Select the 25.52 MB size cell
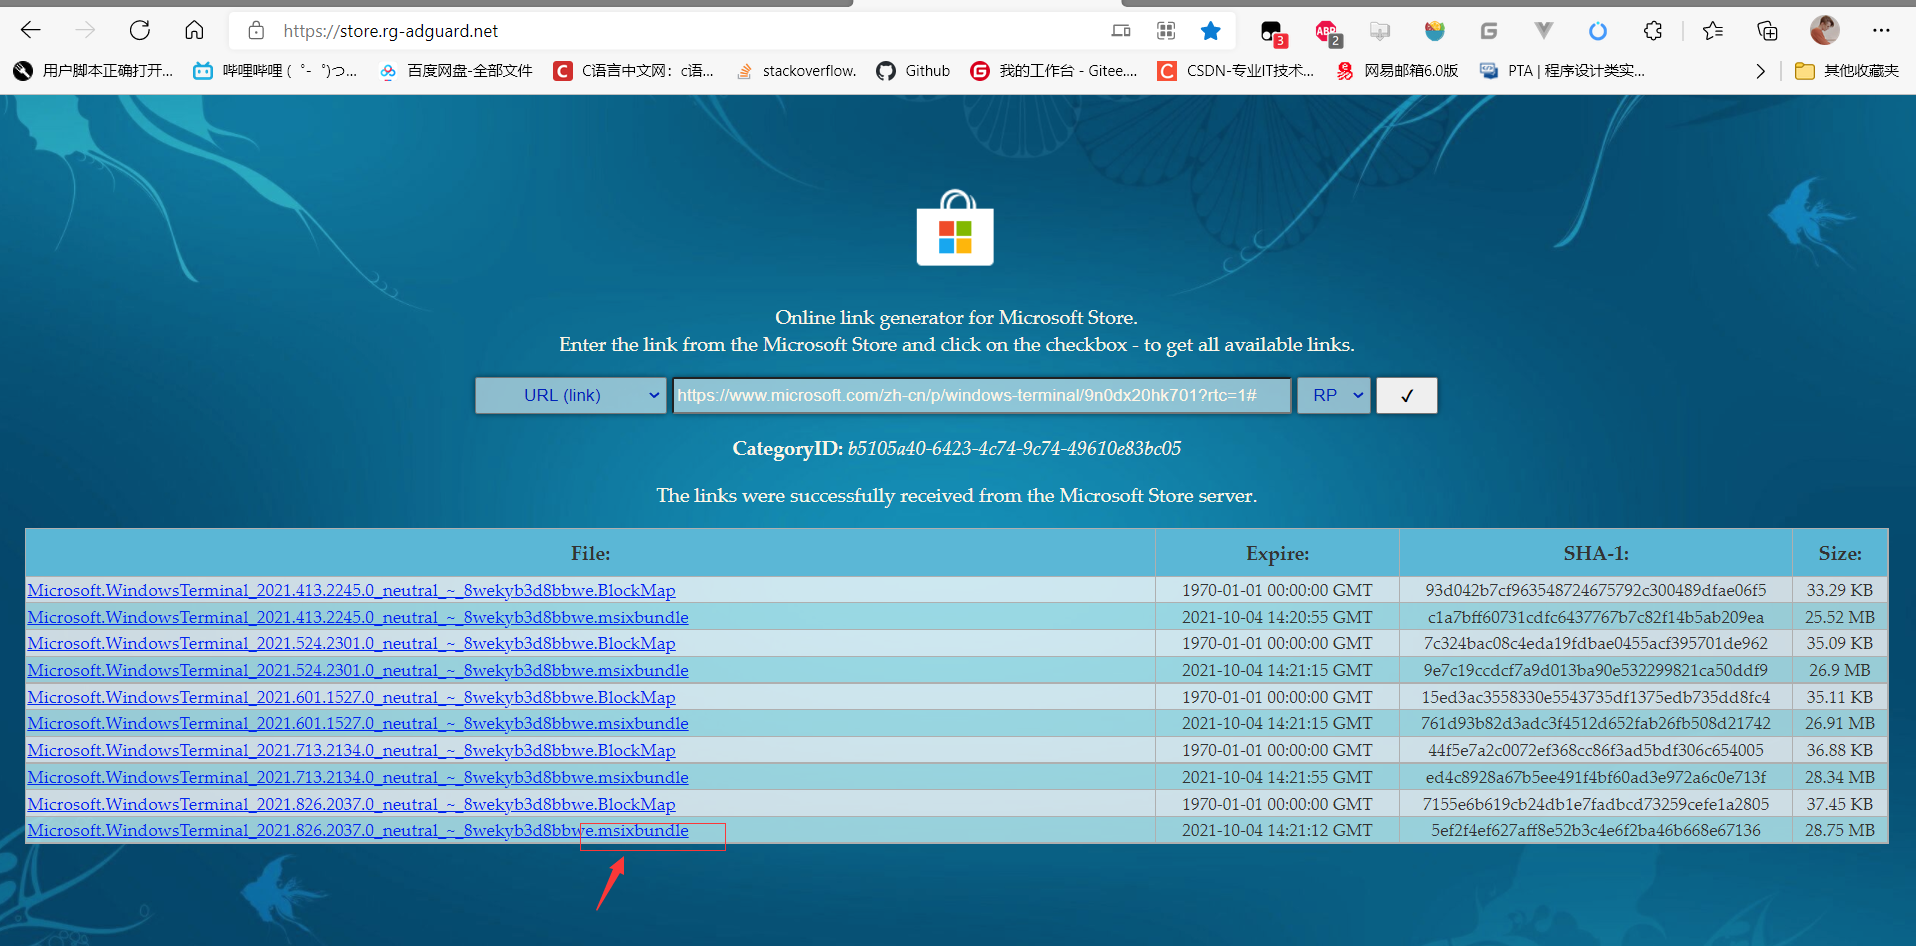Image resolution: width=1916 pixels, height=946 pixels. 1840,617
